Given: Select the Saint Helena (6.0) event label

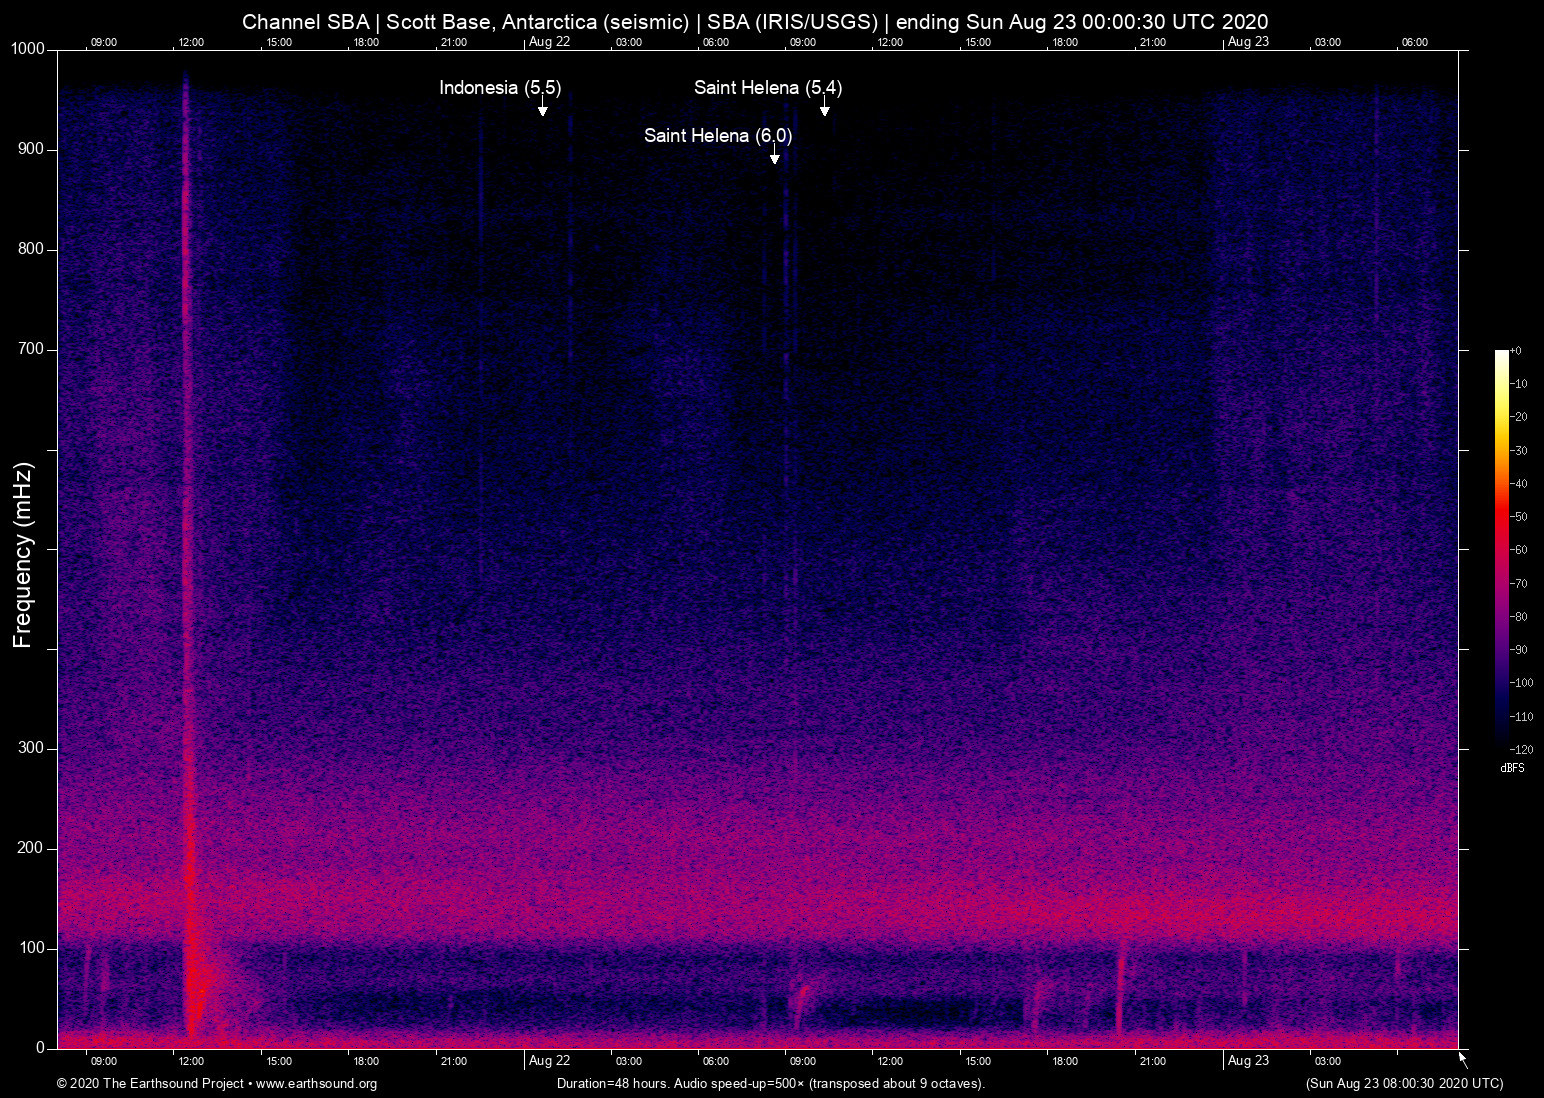Looking at the screenshot, I should click(717, 136).
